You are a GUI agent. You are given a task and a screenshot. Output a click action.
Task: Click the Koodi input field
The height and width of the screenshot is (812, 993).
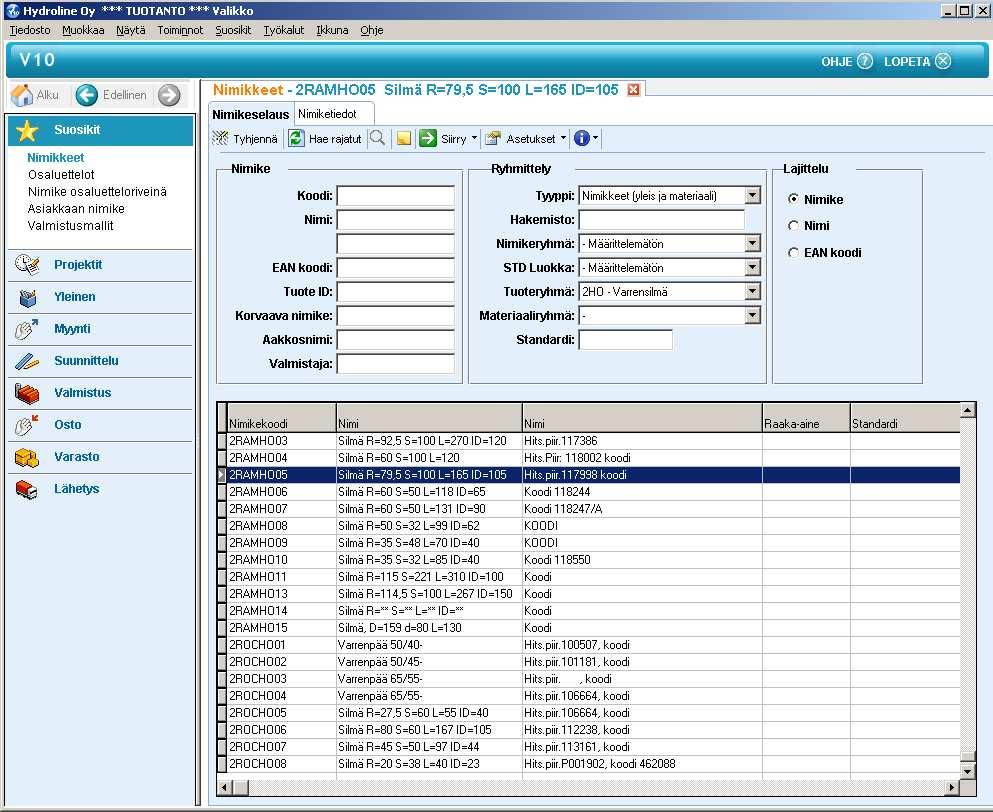point(396,196)
